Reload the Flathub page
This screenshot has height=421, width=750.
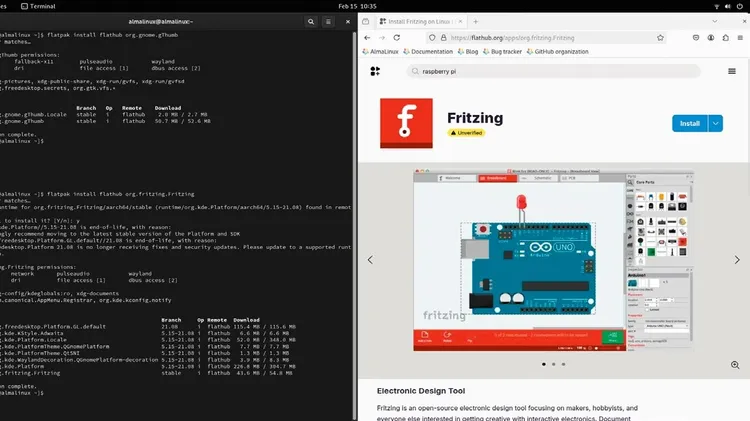397,38
